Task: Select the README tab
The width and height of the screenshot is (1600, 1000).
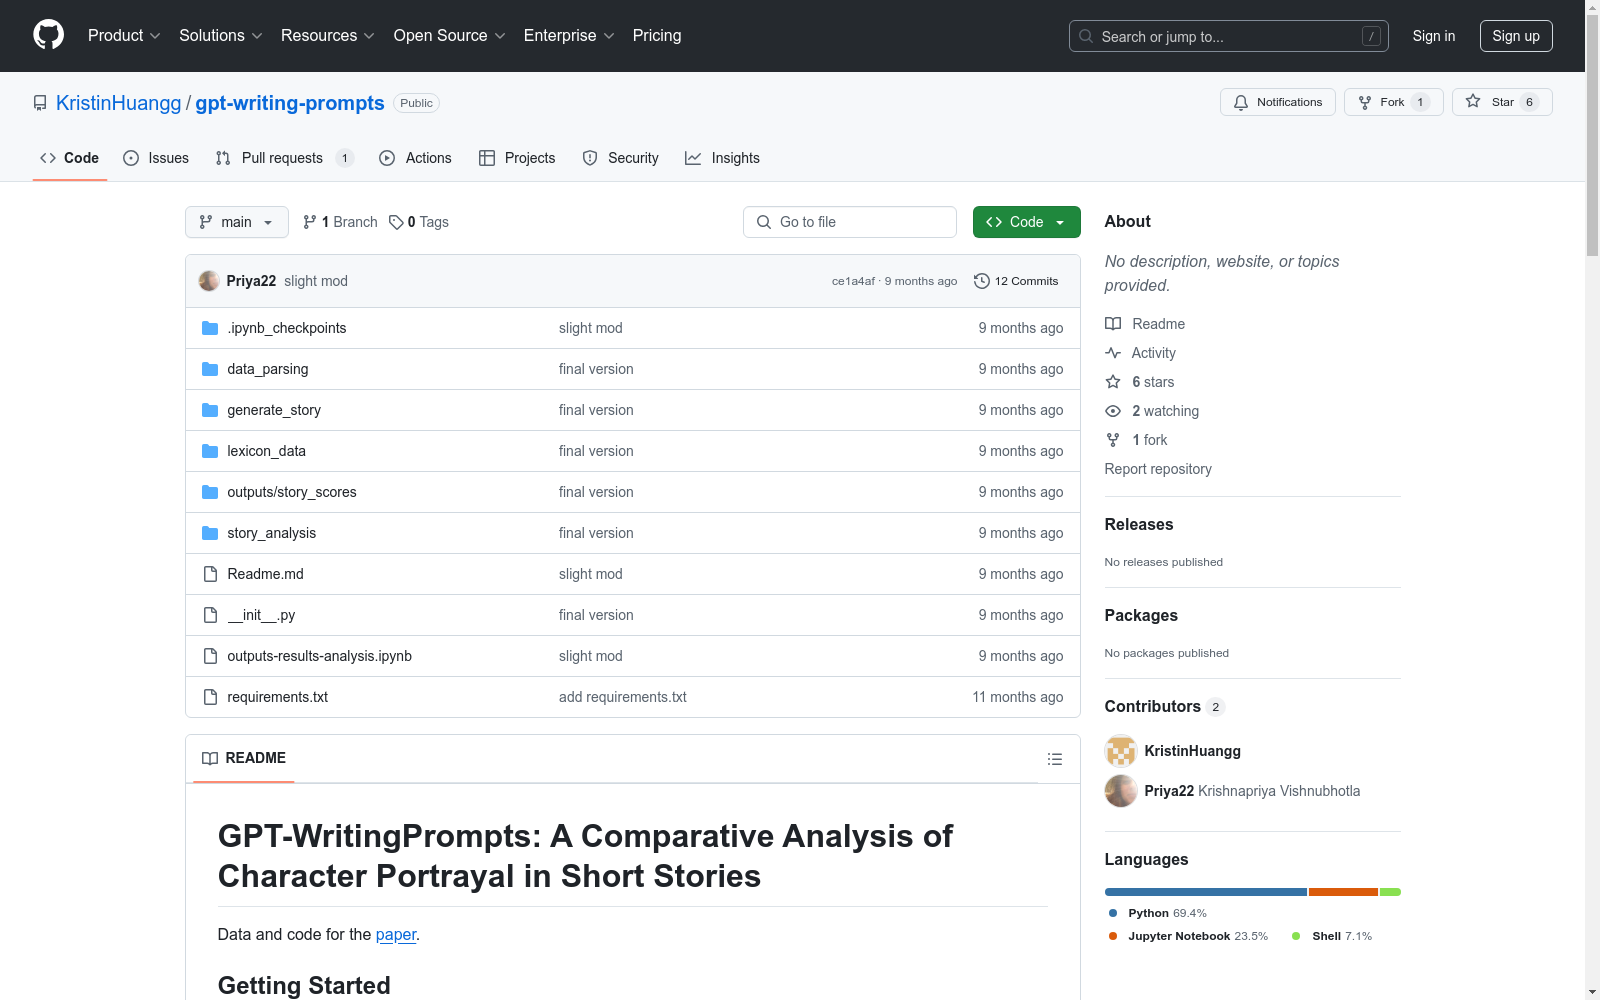Action: click(244, 759)
